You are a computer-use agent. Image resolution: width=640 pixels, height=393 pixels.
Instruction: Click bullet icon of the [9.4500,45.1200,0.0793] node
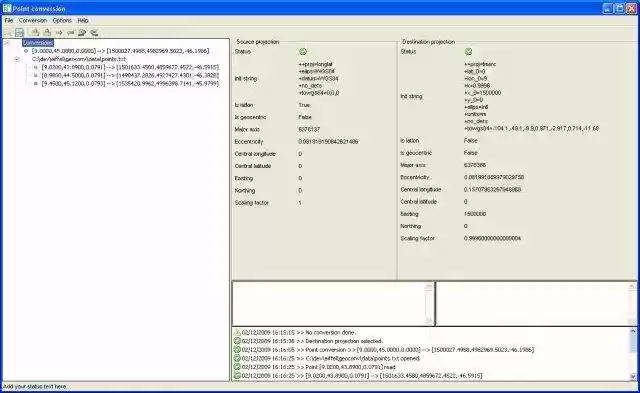coord(36,84)
